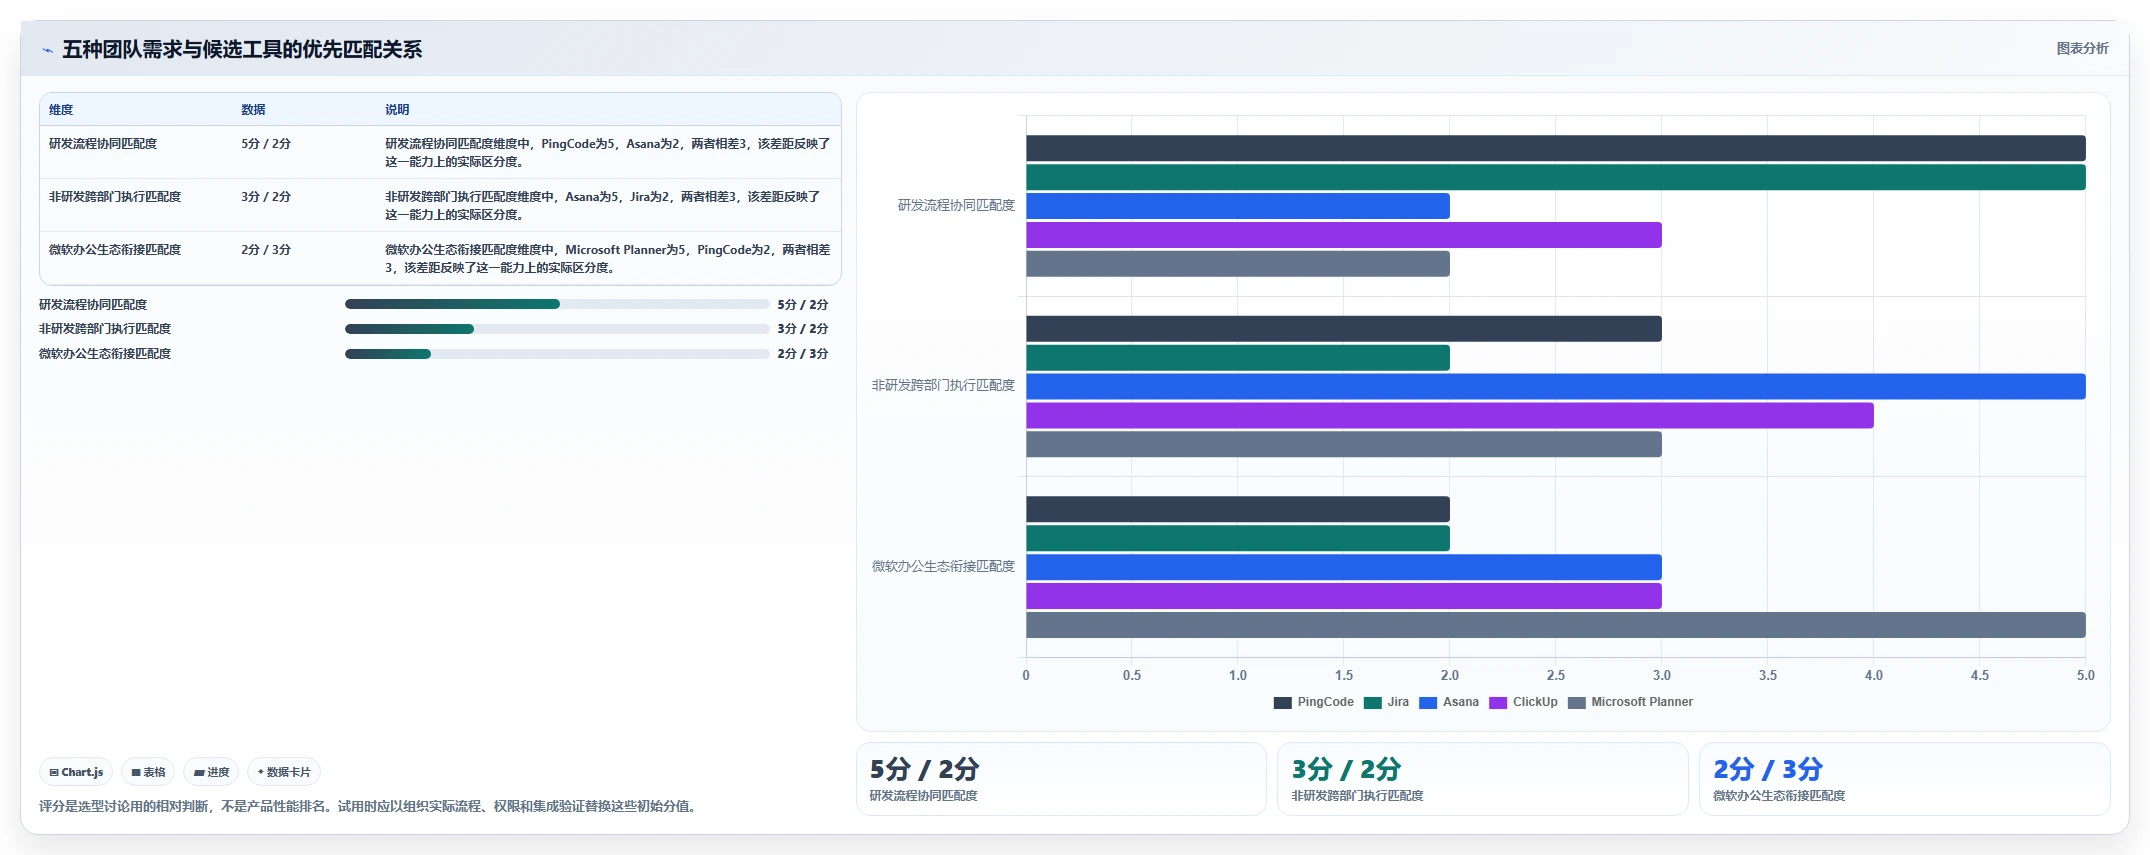Click the Asana bar in 微软办公生态衔接匹配度 chart group
Viewport: 2150px width, 855px height.
pyautogui.click(x=1344, y=567)
